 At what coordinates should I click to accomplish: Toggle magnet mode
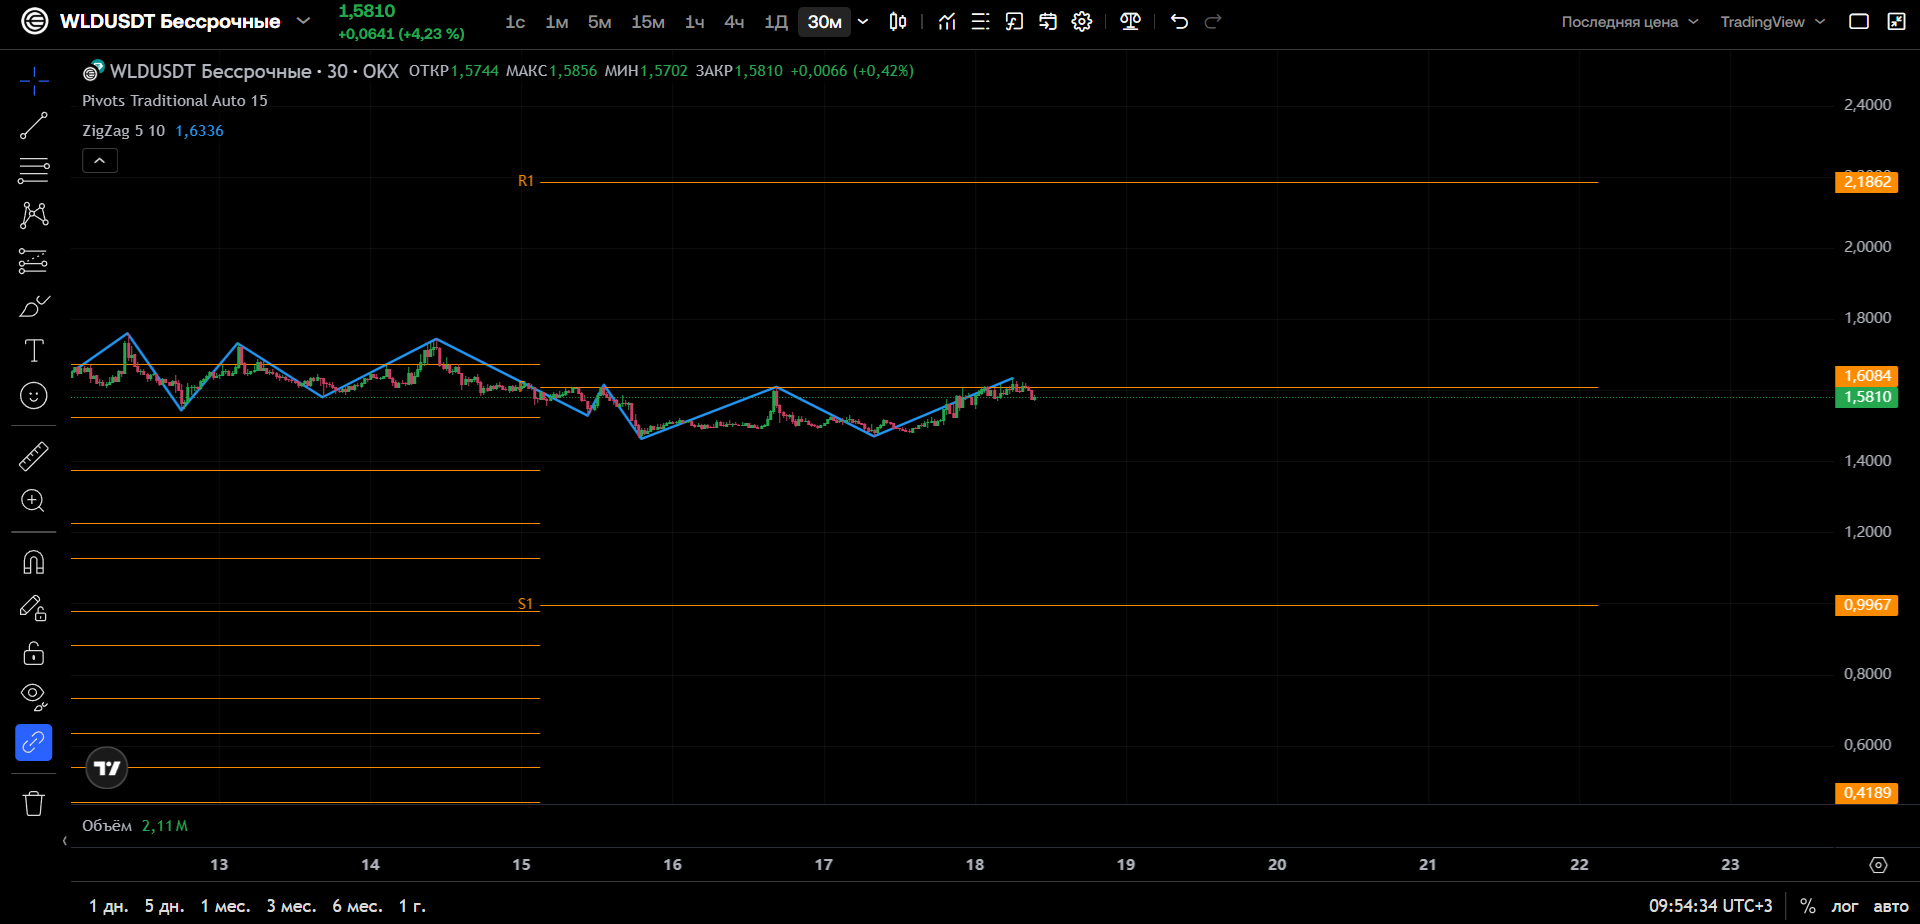point(33,562)
